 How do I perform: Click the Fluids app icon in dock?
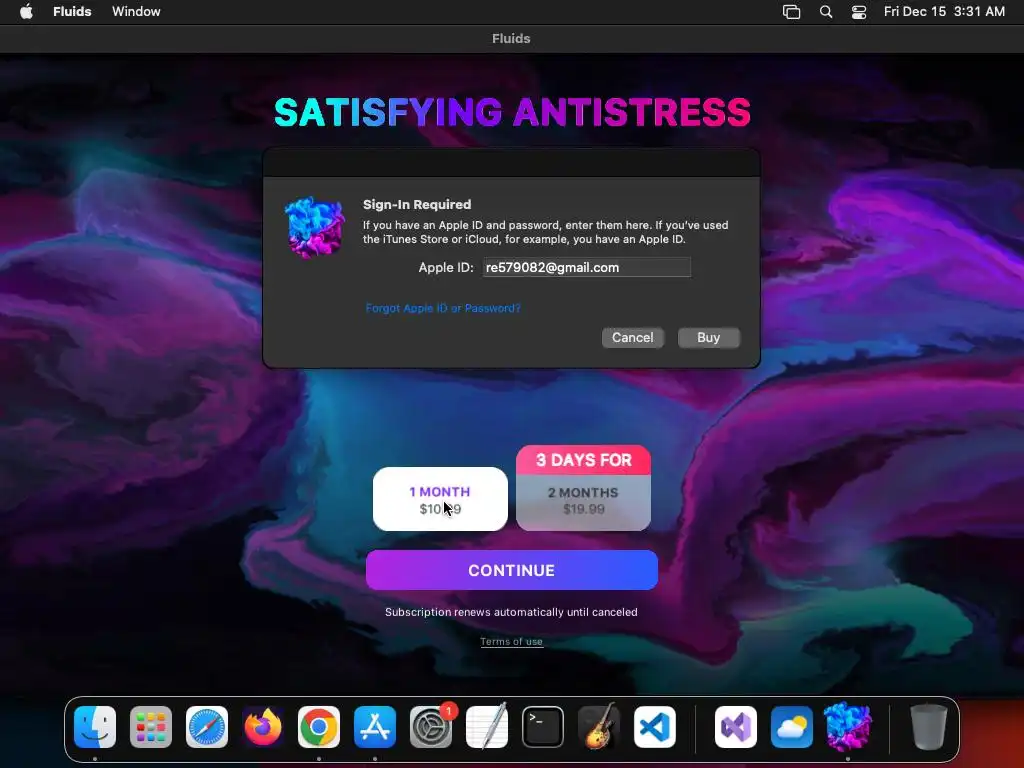point(848,727)
